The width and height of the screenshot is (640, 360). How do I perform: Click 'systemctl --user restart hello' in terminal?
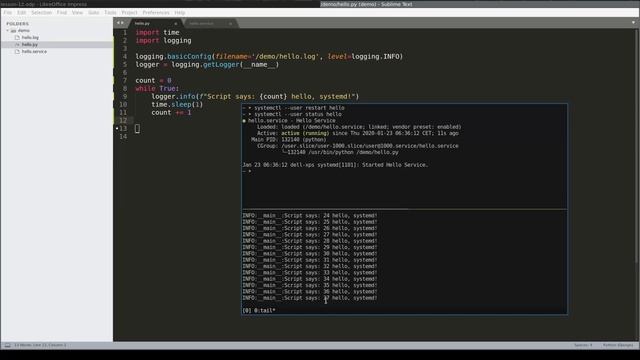[x=299, y=108]
